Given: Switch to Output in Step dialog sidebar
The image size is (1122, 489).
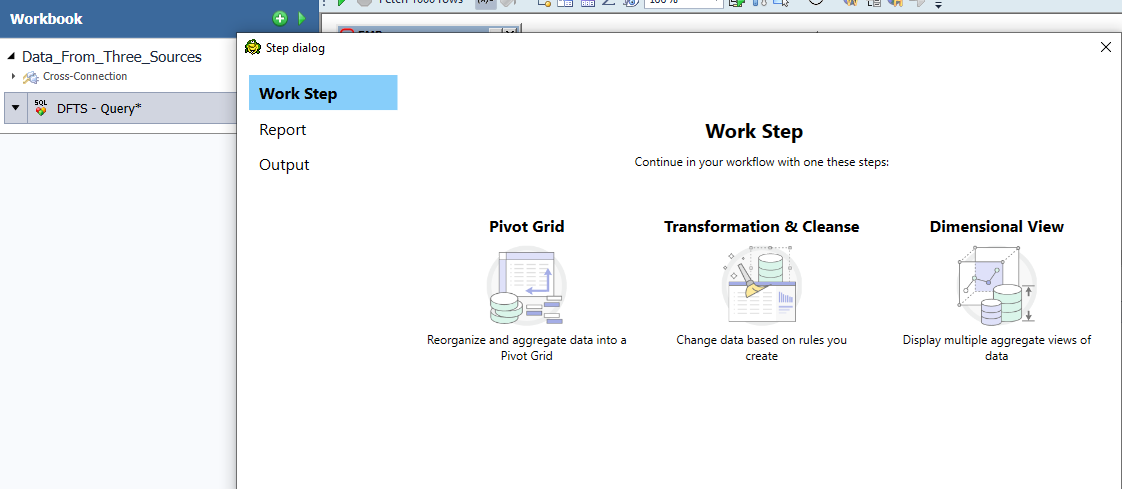Looking at the screenshot, I should click(x=284, y=165).
